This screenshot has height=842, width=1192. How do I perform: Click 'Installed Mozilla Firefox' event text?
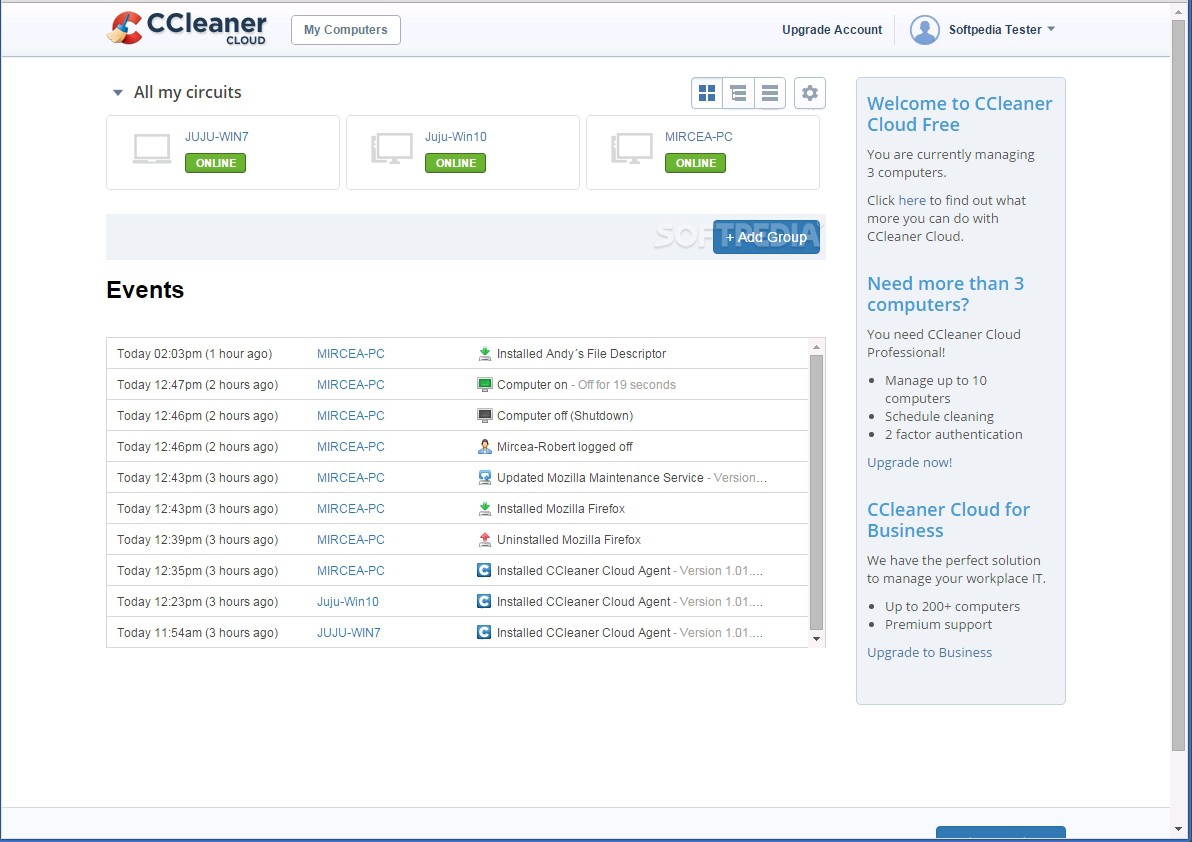561,508
